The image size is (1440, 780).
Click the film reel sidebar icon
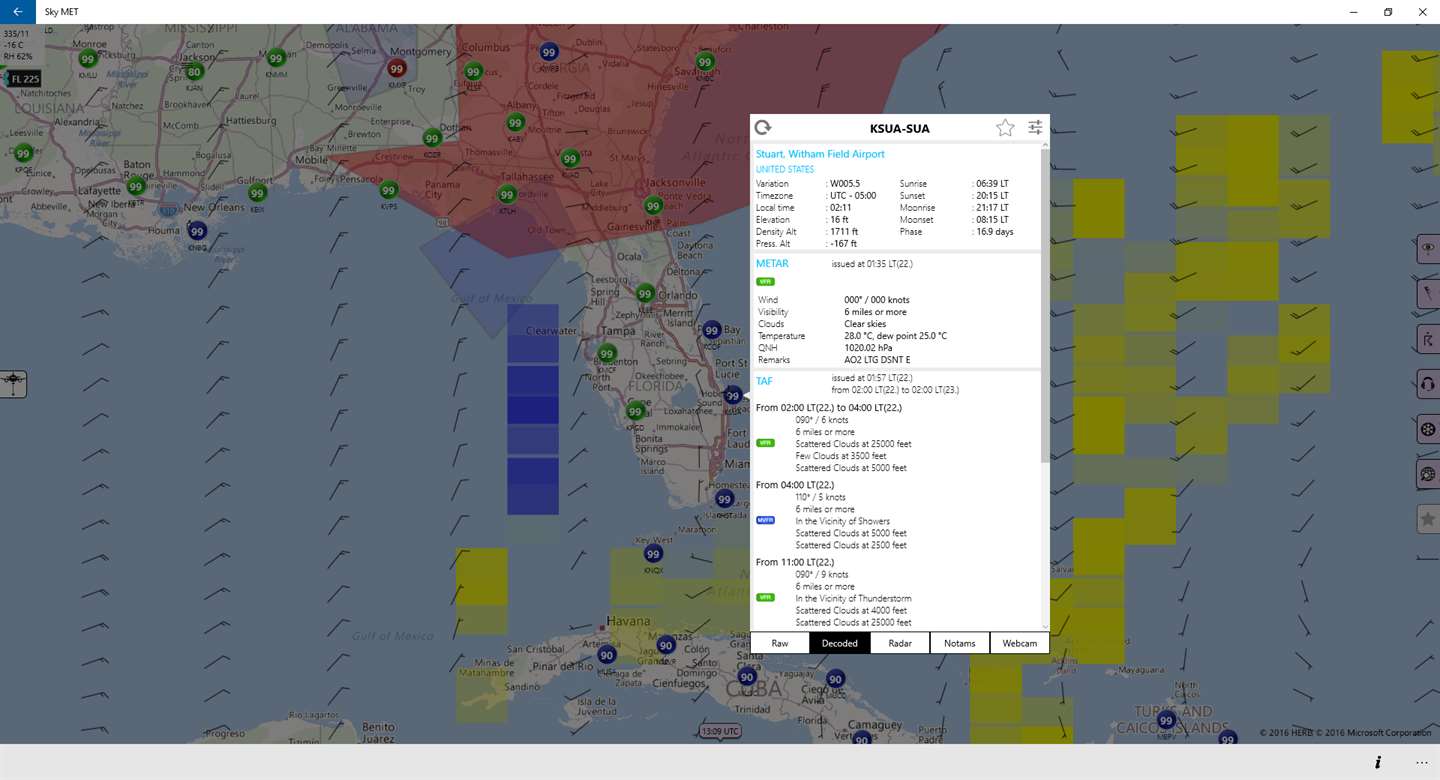pos(1428,430)
